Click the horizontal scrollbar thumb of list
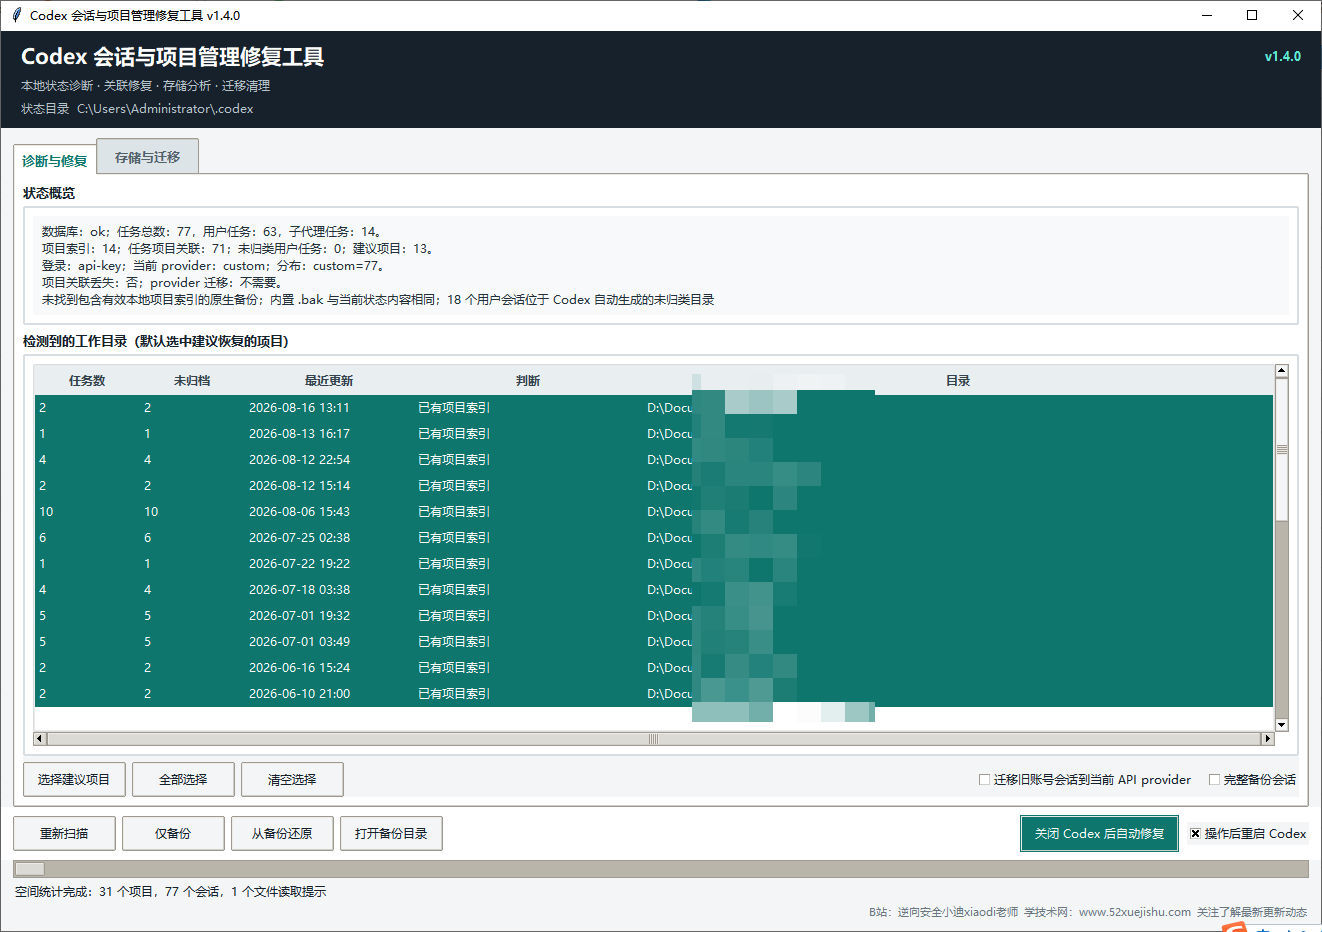Viewport: 1322px width, 932px height. pos(653,739)
